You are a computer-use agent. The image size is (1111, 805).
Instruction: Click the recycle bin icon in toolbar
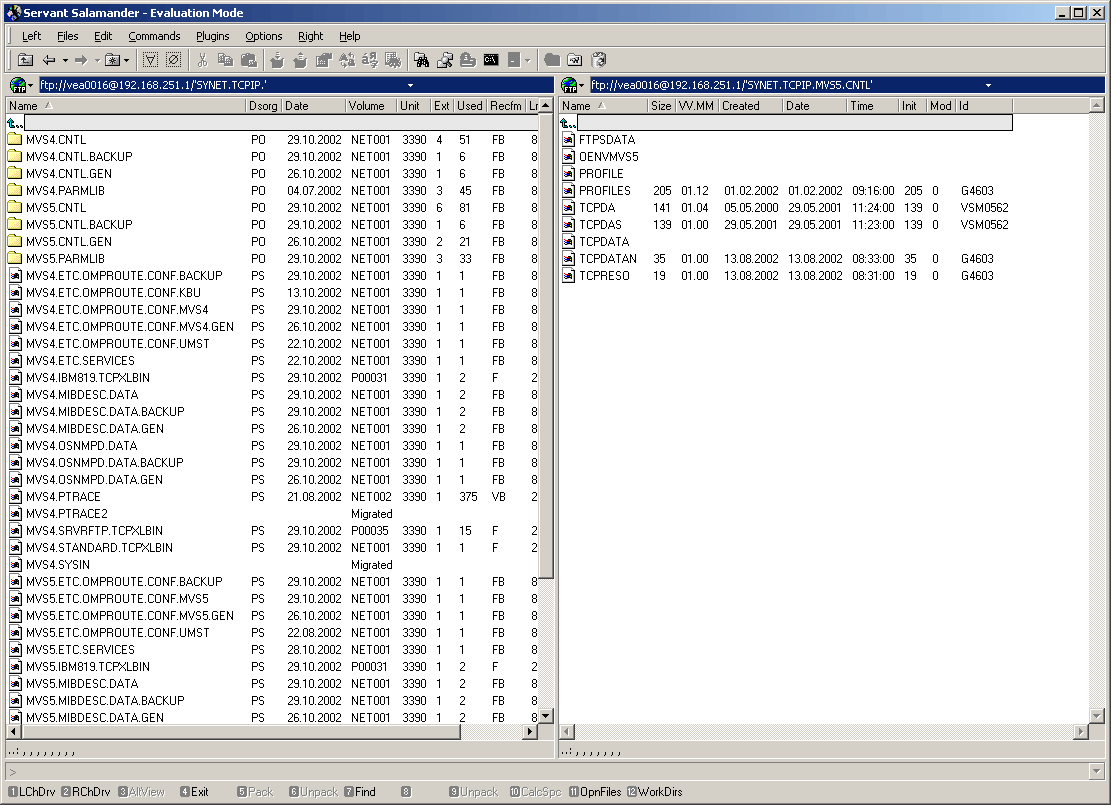(599, 60)
